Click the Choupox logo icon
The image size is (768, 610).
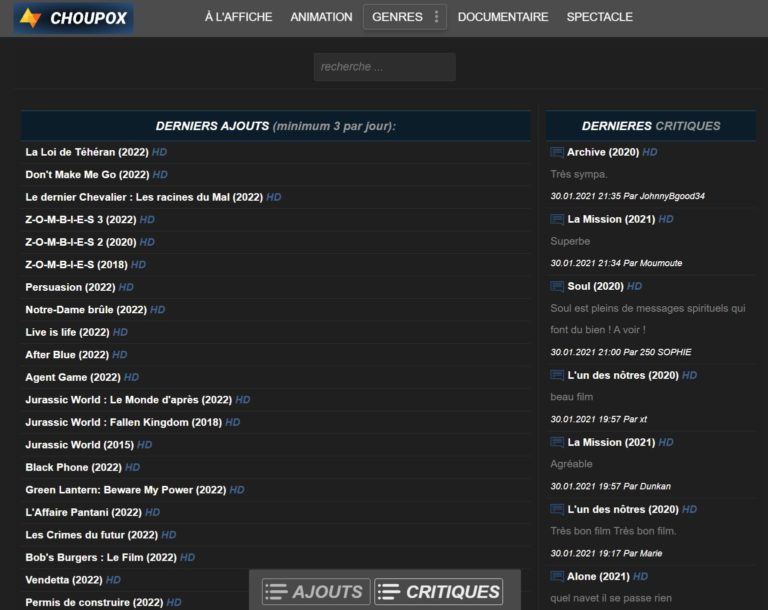point(31,18)
